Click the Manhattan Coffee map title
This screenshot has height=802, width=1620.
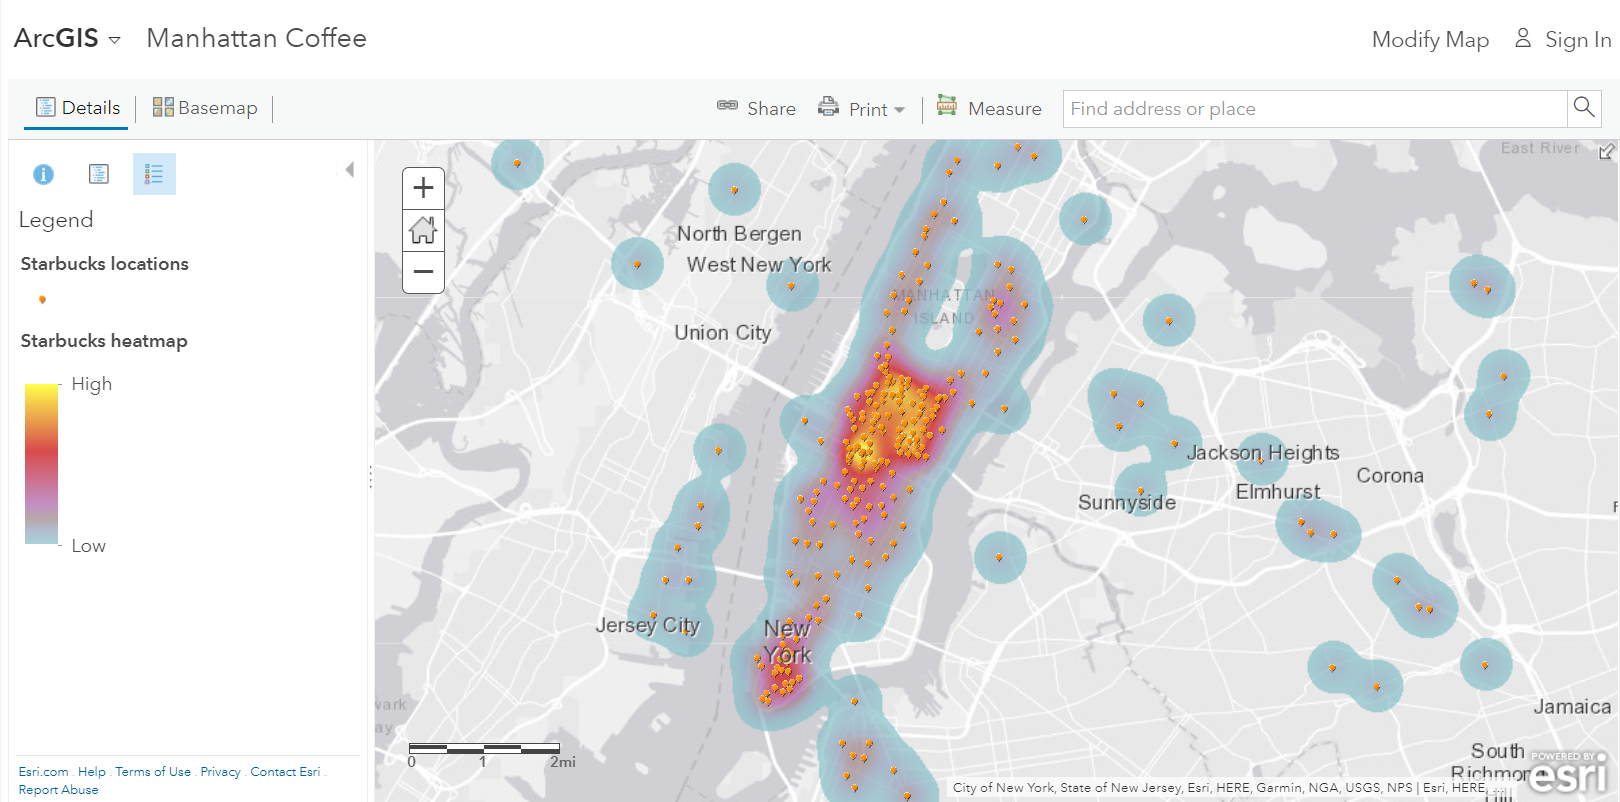point(256,38)
